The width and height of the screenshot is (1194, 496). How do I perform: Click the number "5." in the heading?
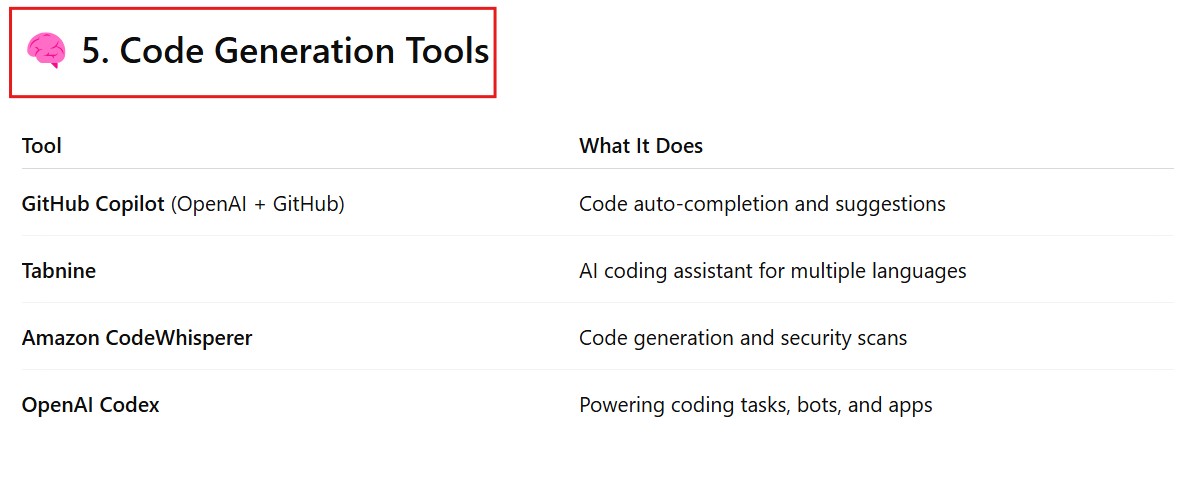[95, 51]
